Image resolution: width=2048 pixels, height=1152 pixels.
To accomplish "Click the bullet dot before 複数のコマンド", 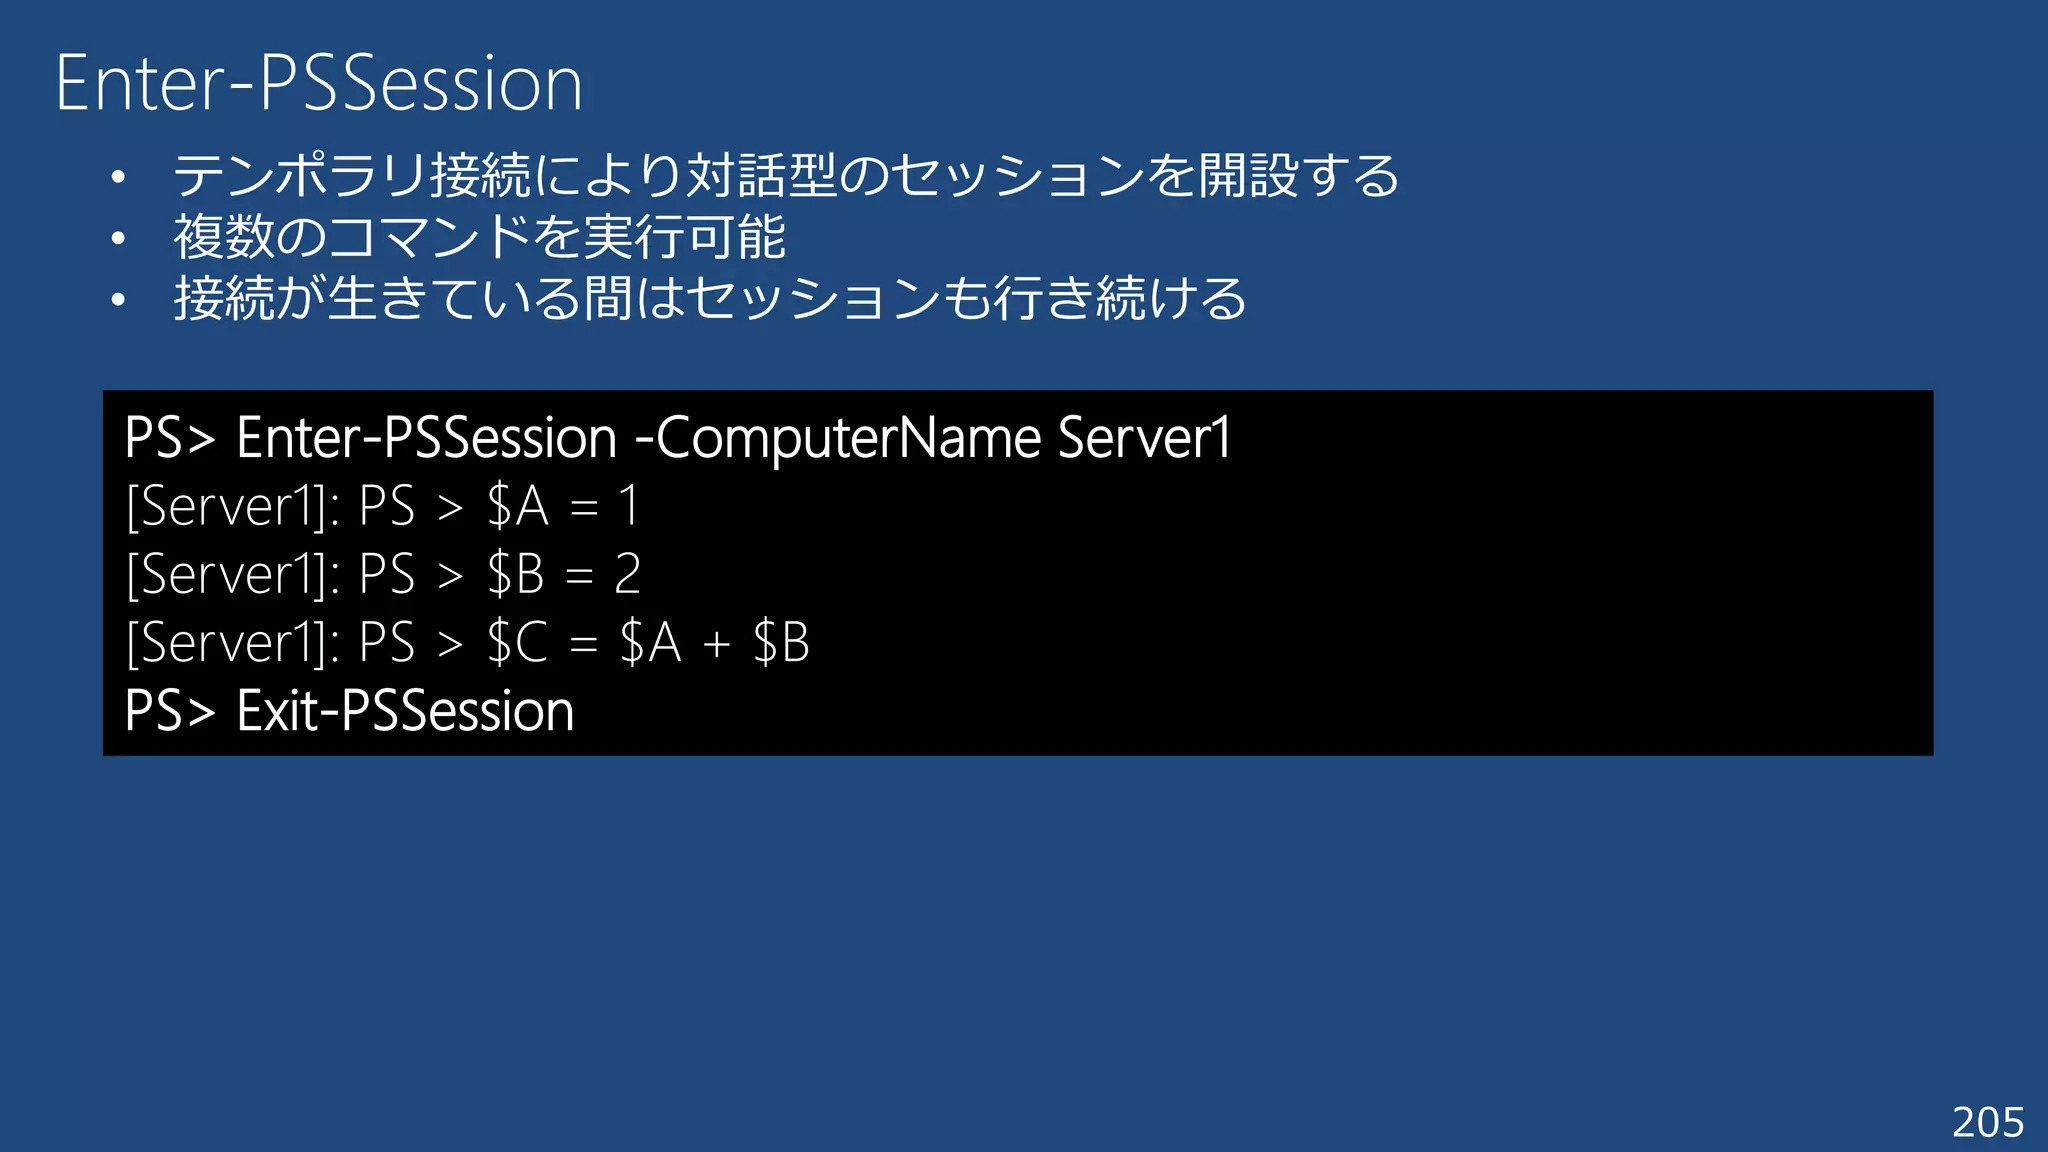I will pos(119,239).
